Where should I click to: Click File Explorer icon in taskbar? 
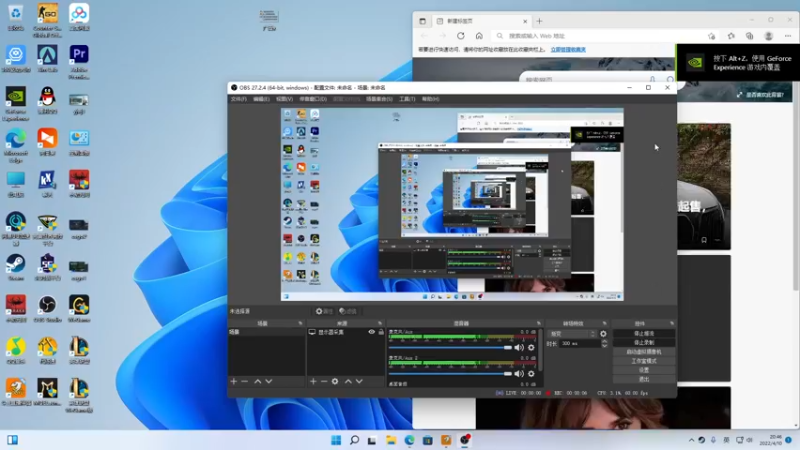391,440
